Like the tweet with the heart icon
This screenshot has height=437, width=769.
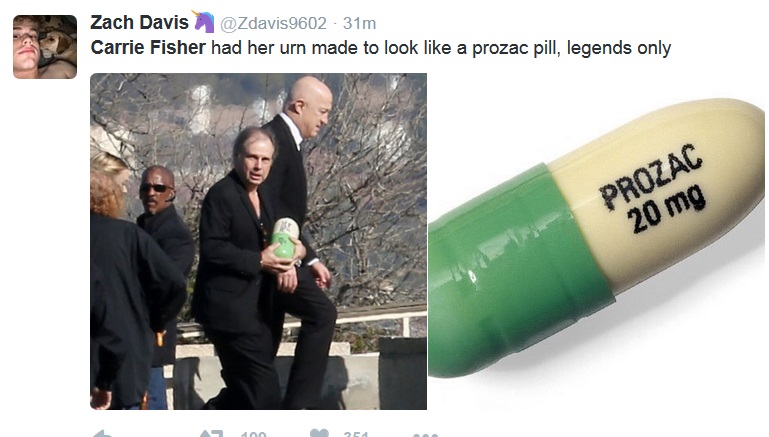(x=319, y=434)
